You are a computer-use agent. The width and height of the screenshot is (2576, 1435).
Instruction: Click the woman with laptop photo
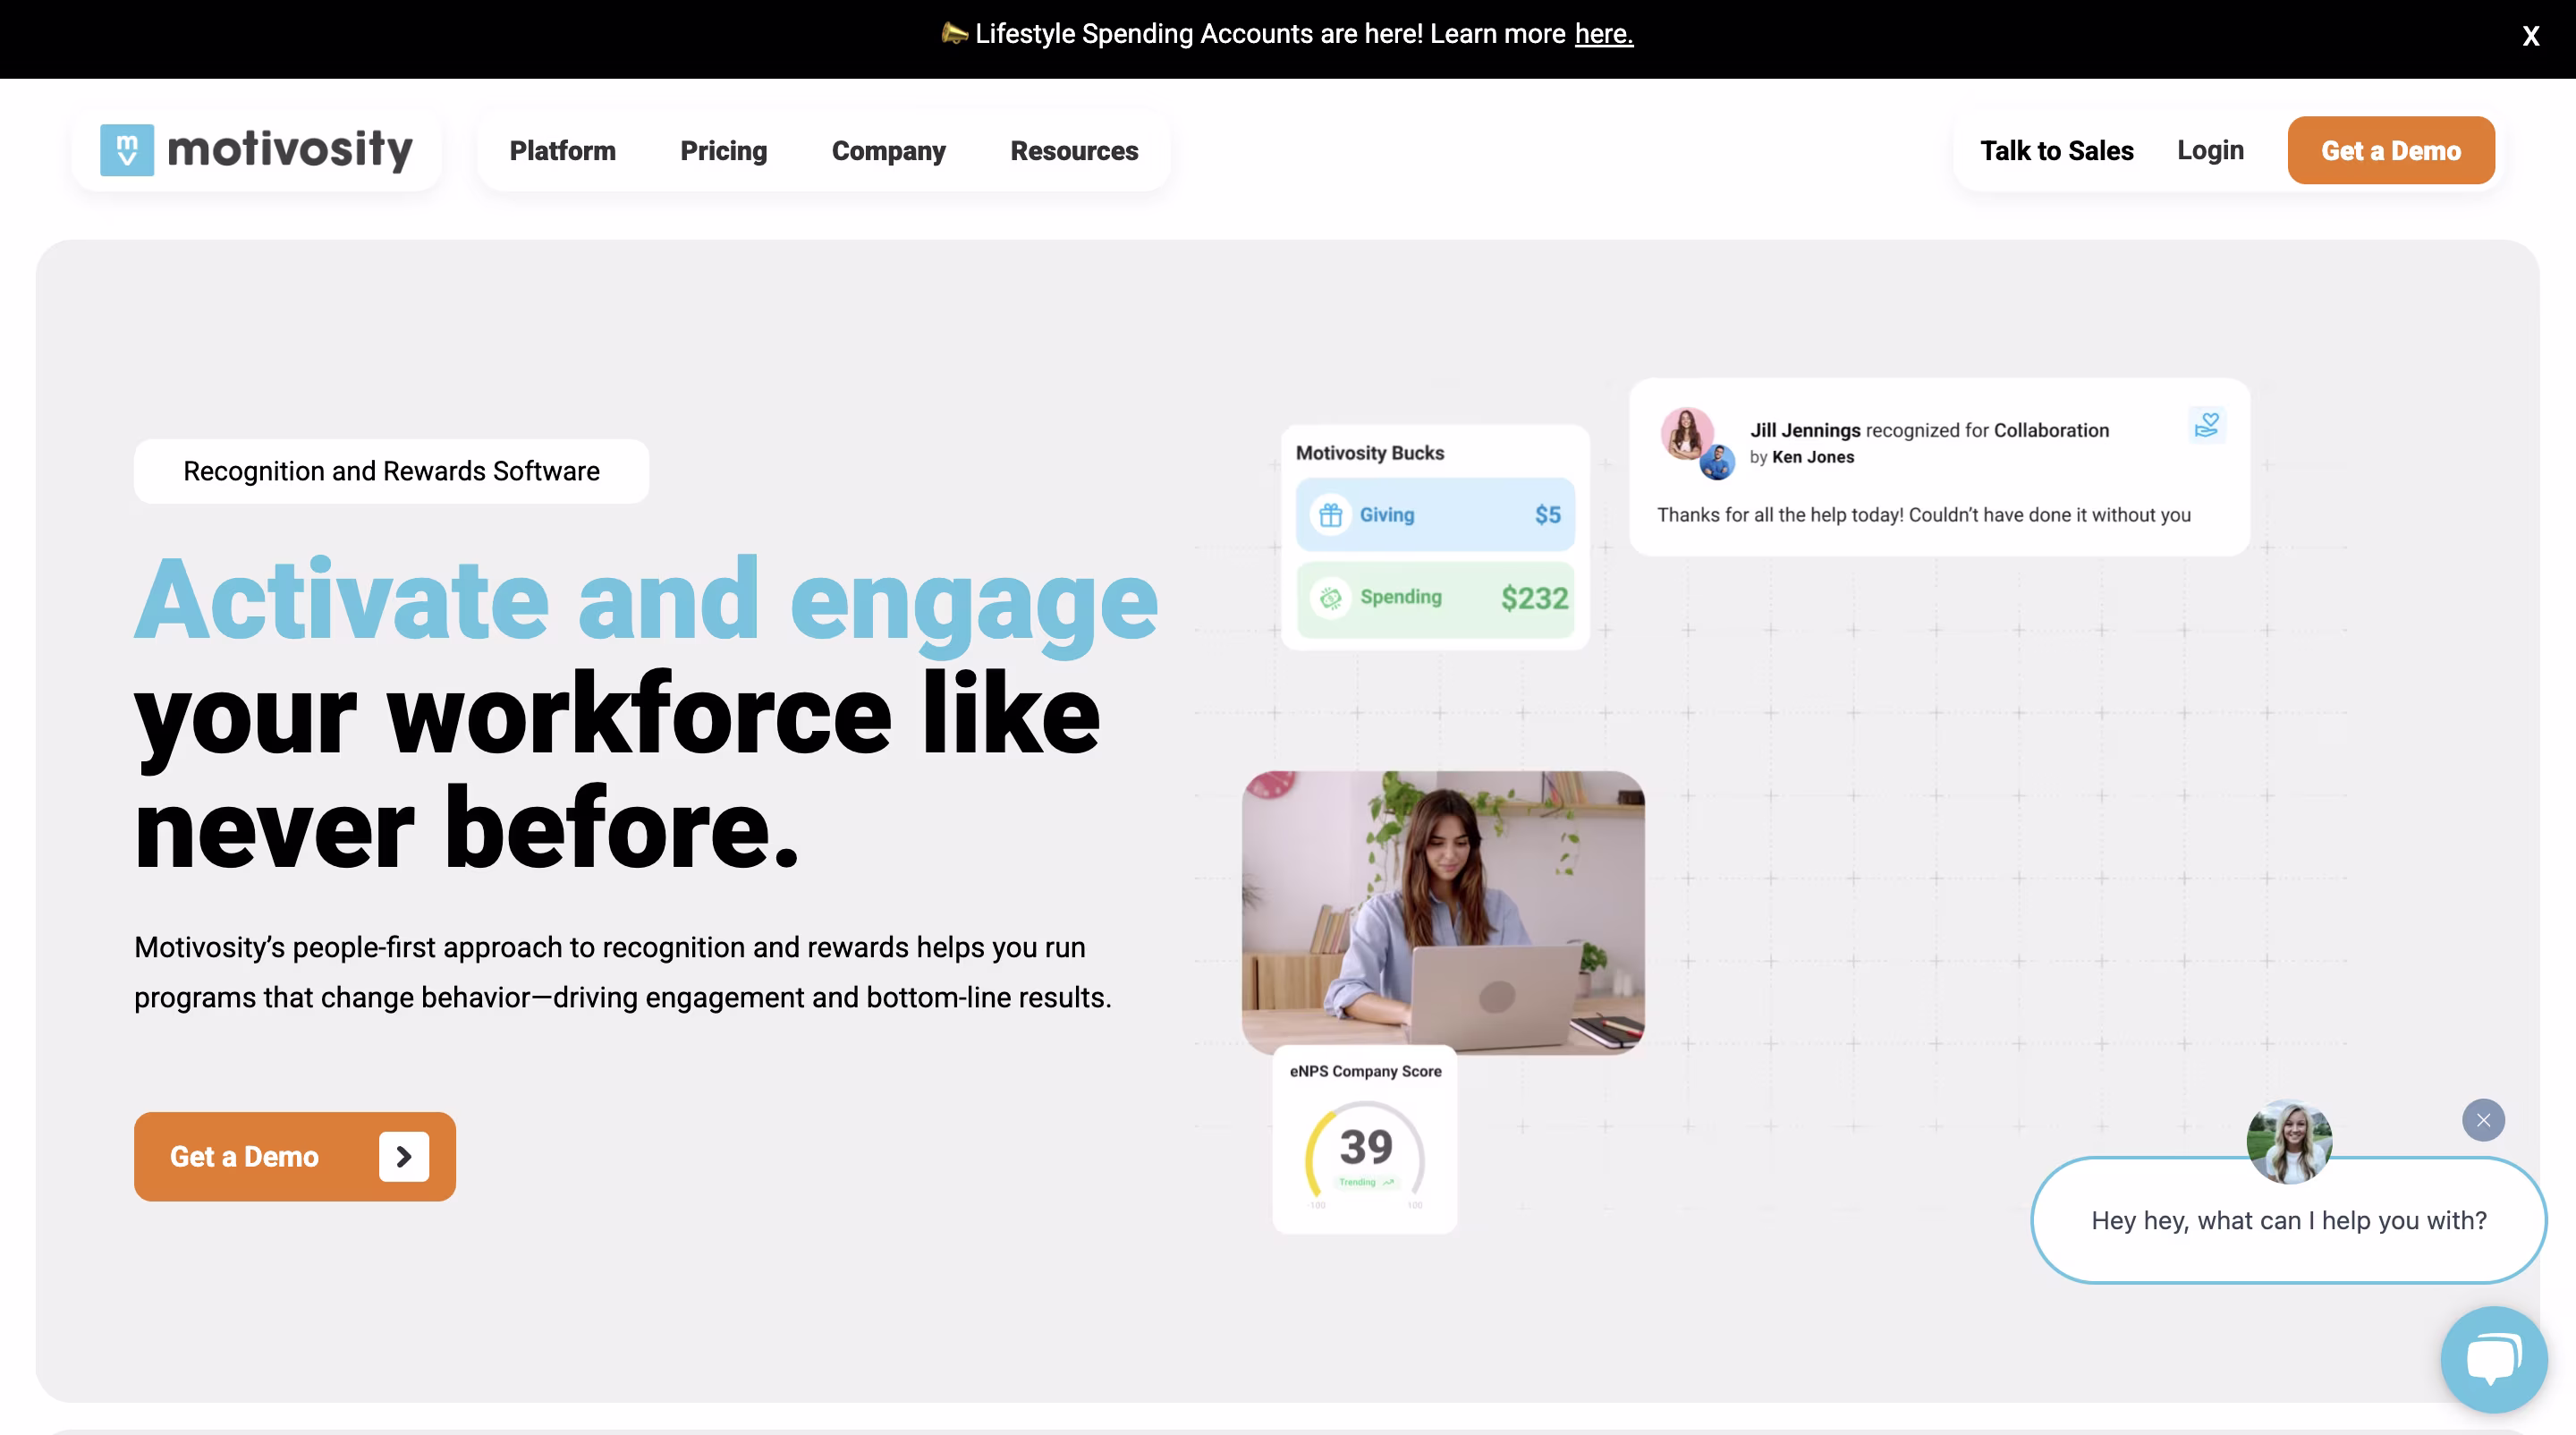pos(1442,912)
